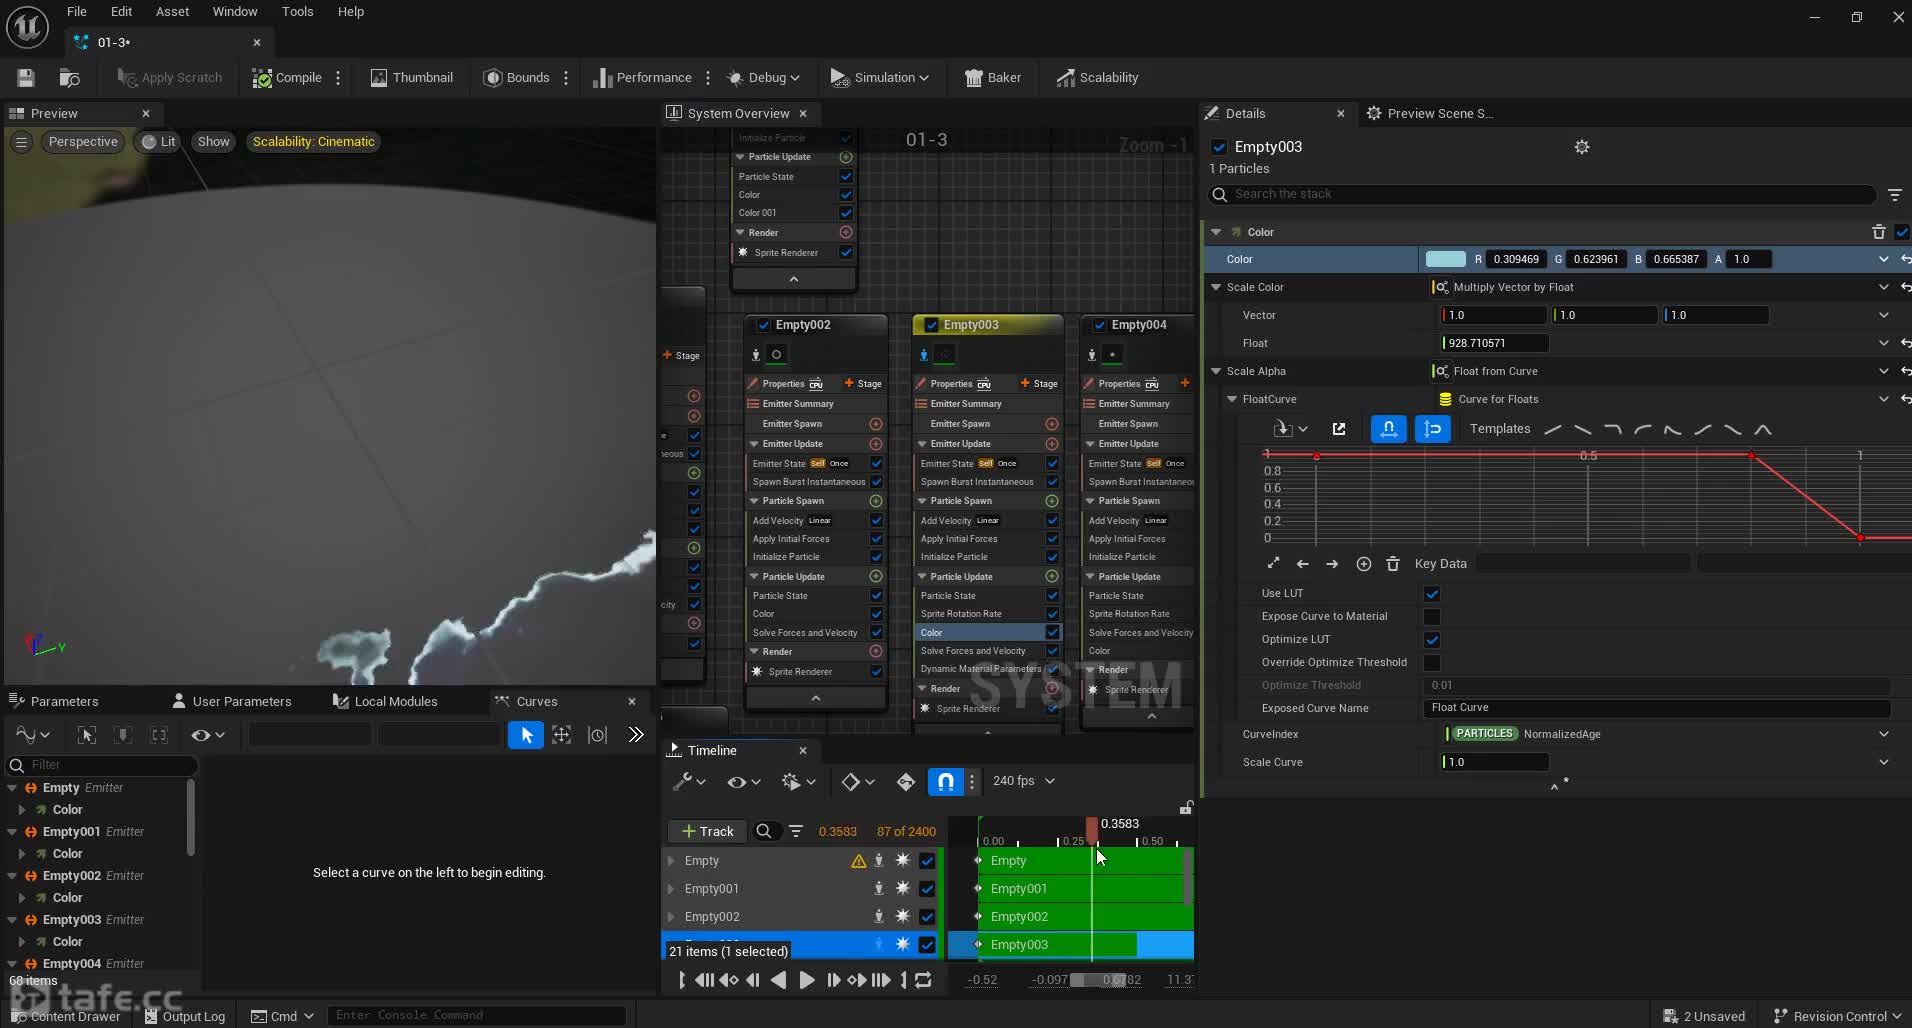This screenshot has width=1912, height=1028.
Task: Open the Asset menu
Action: point(172,12)
